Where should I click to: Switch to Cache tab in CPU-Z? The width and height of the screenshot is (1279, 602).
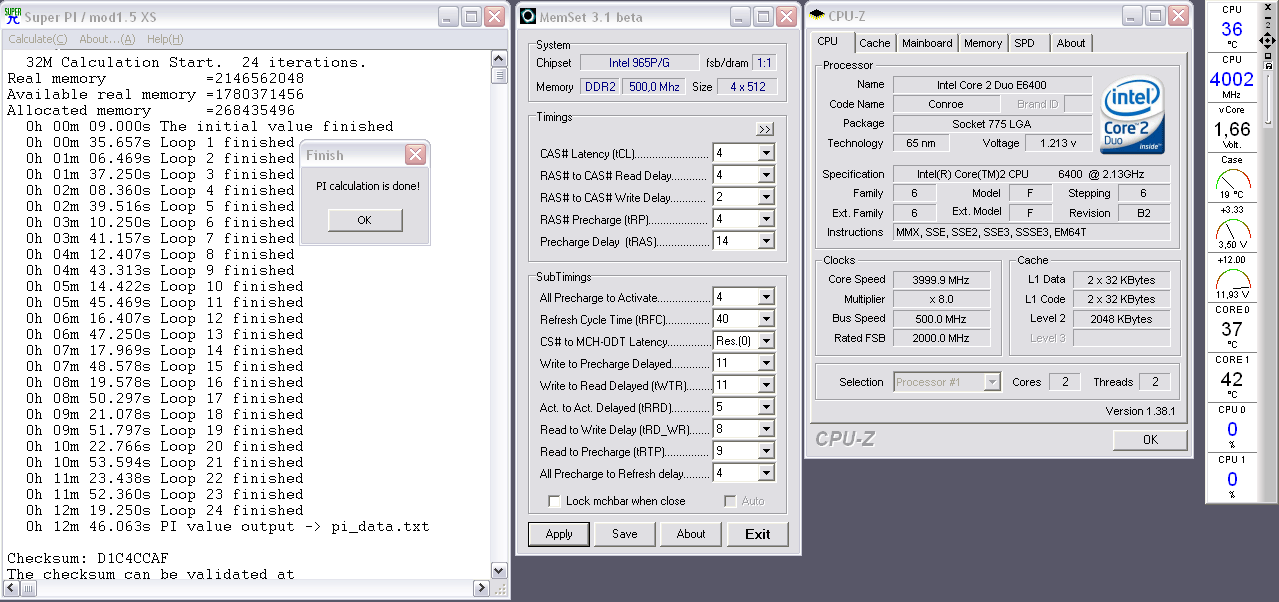pos(875,43)
